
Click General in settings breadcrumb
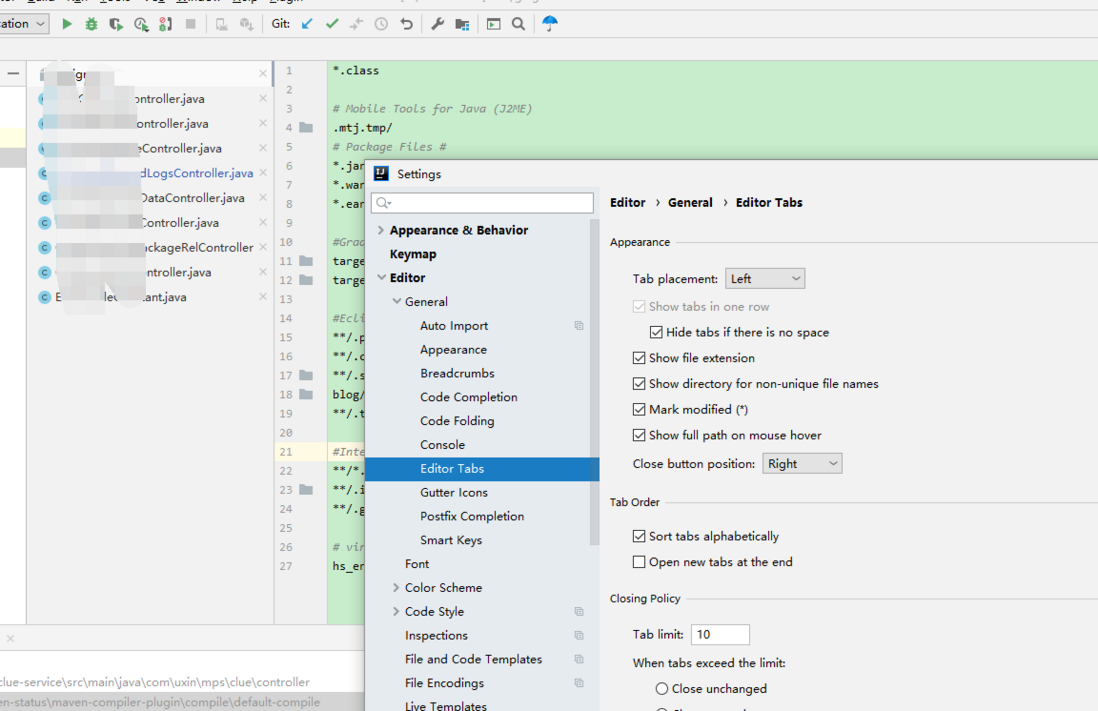[690, 202]
